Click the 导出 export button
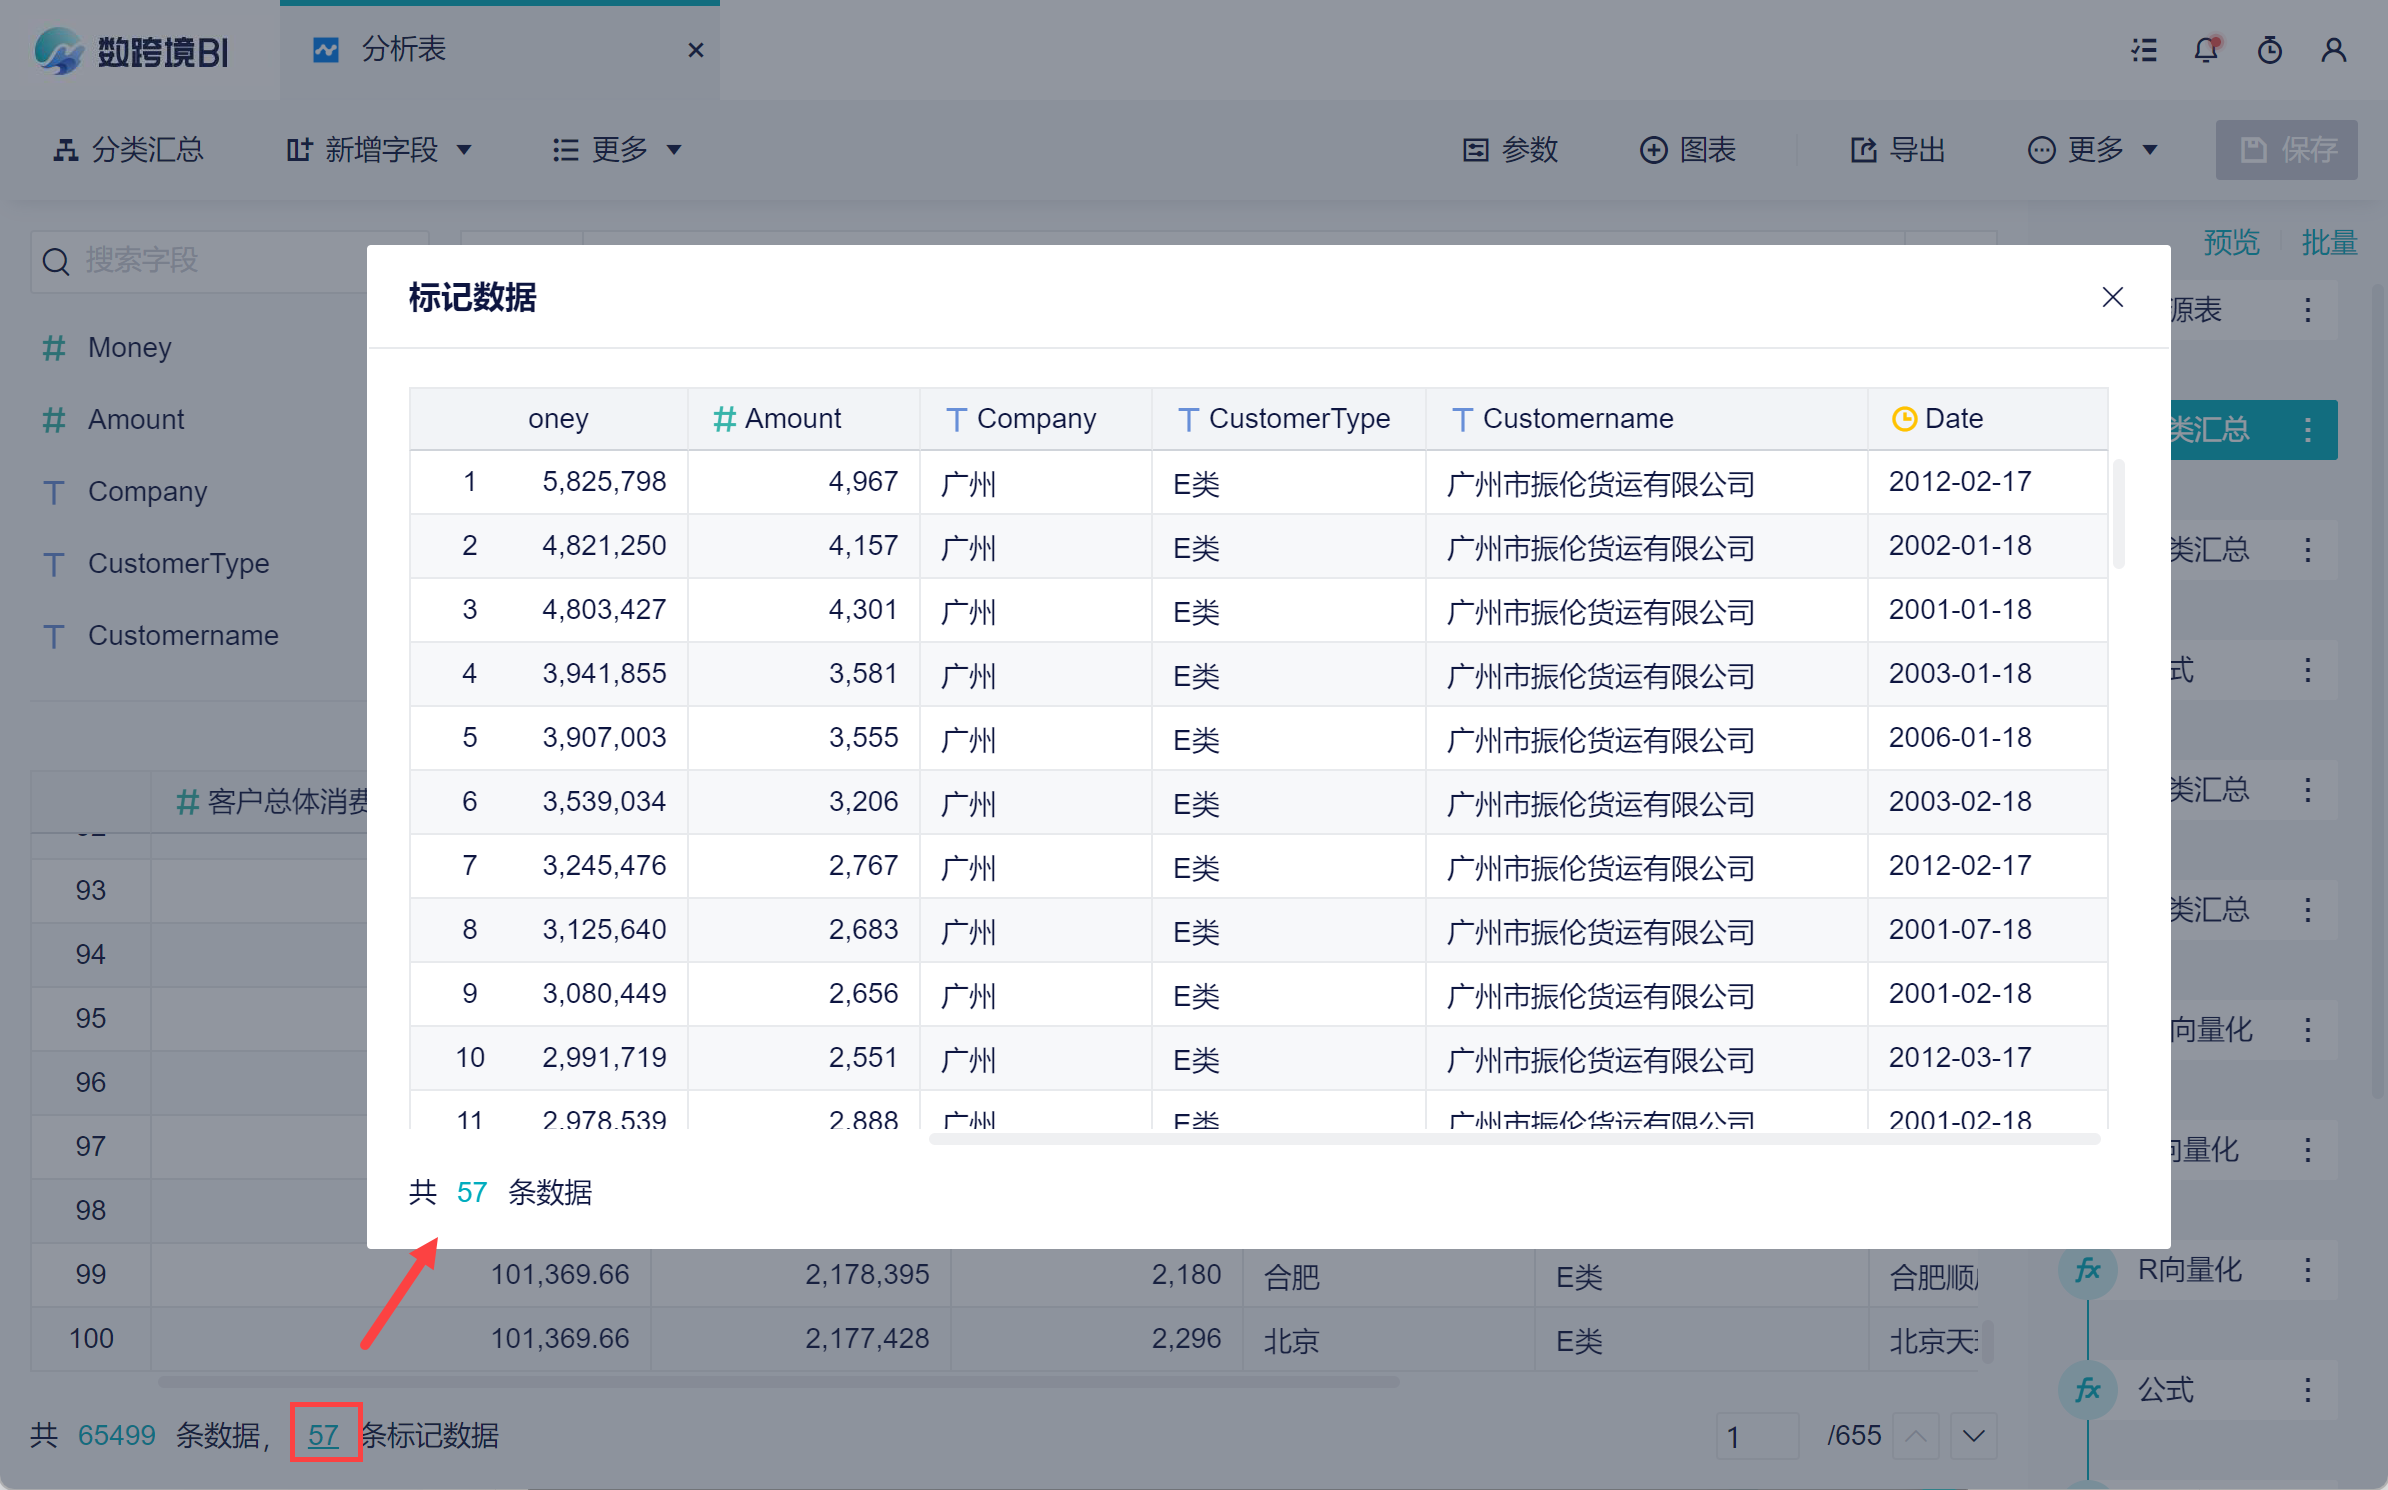 coord(1897,150)
